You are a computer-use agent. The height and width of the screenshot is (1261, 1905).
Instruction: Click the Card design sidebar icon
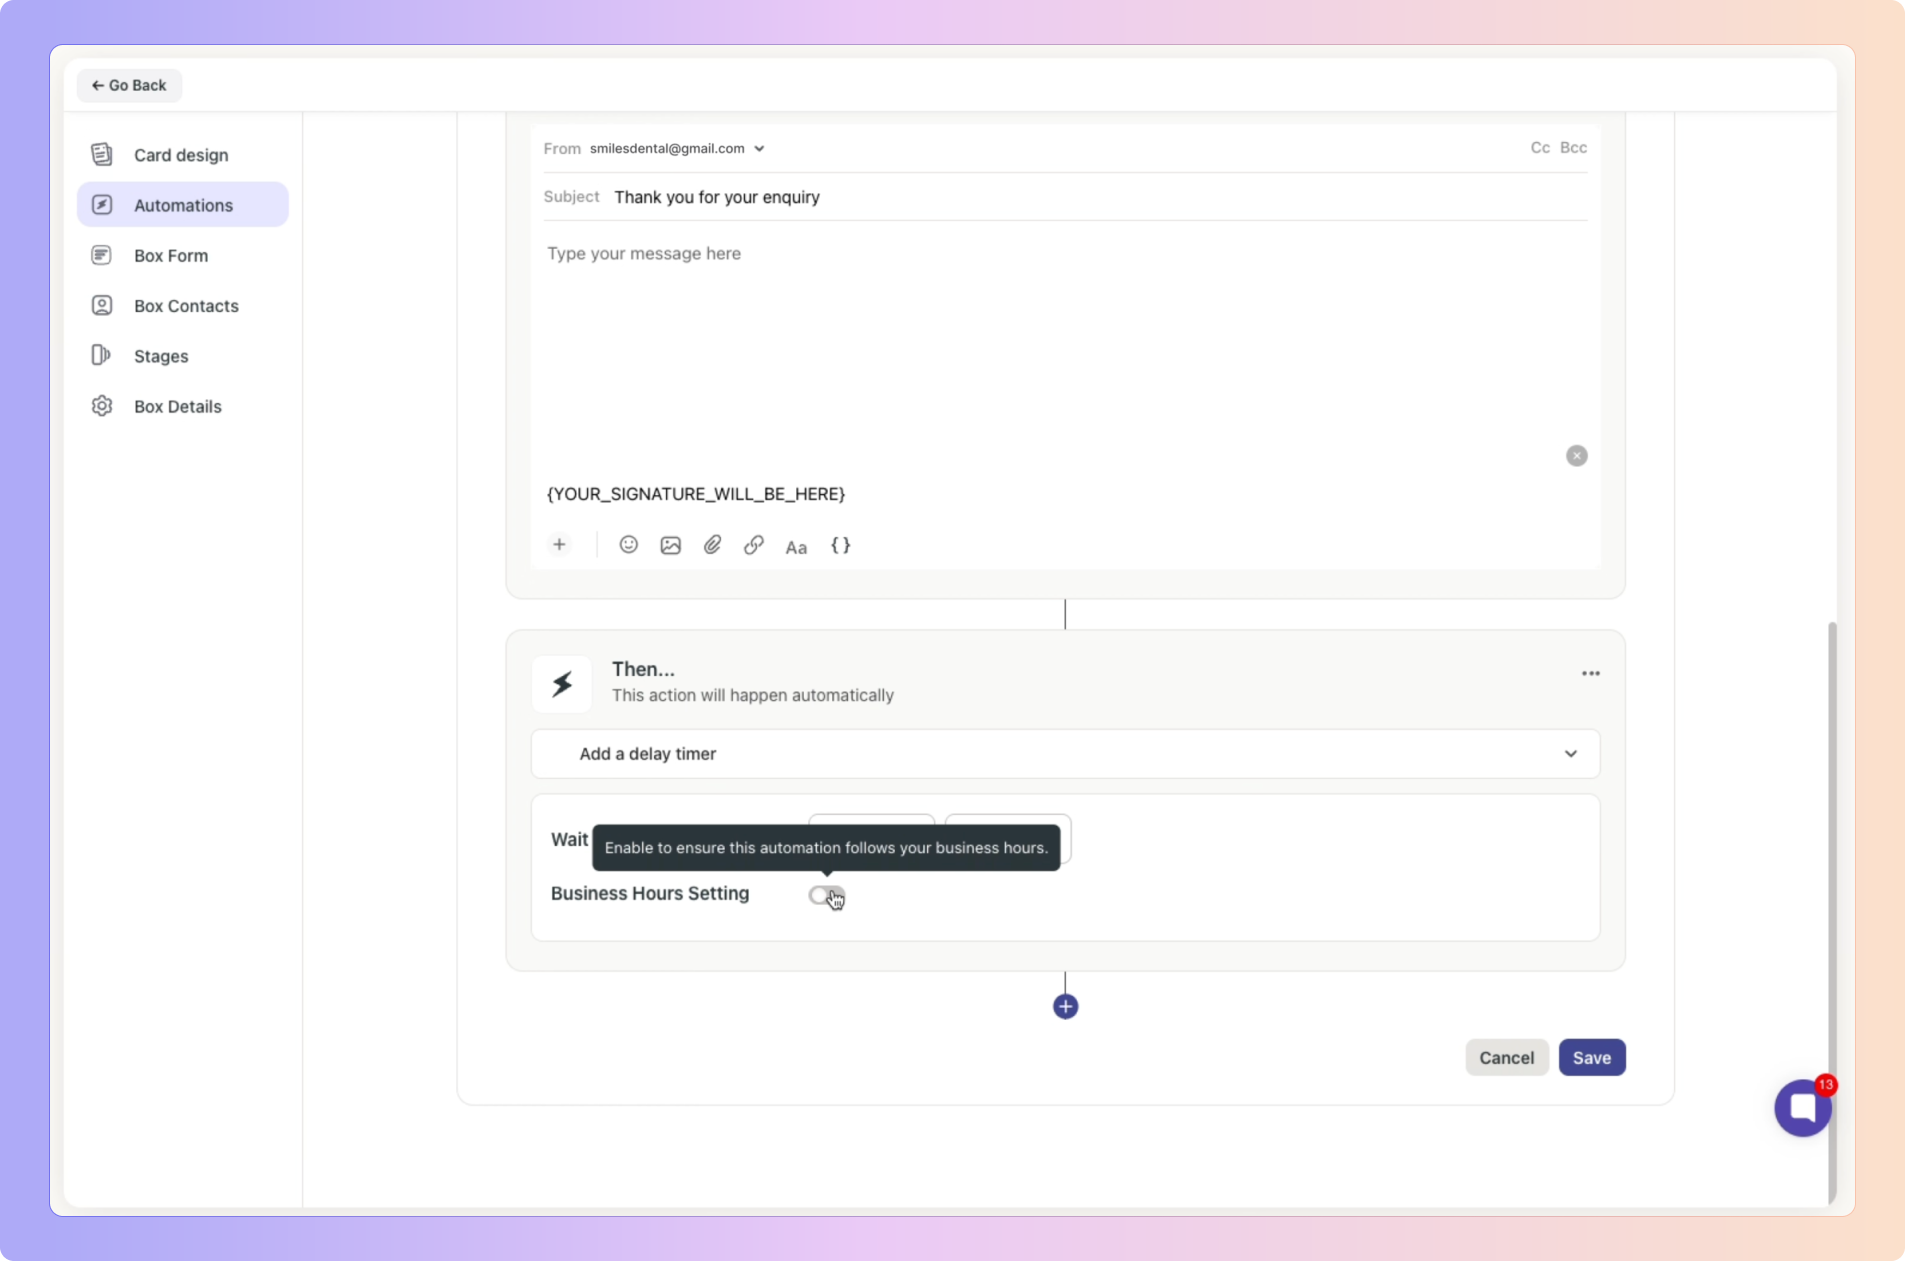(x=102, y=154)
